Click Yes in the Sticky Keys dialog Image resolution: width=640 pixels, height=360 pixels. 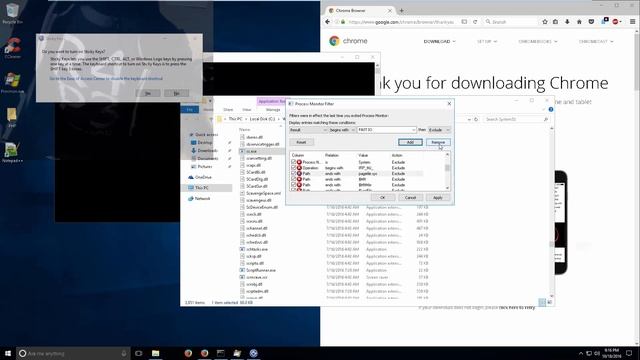[148, 93]
